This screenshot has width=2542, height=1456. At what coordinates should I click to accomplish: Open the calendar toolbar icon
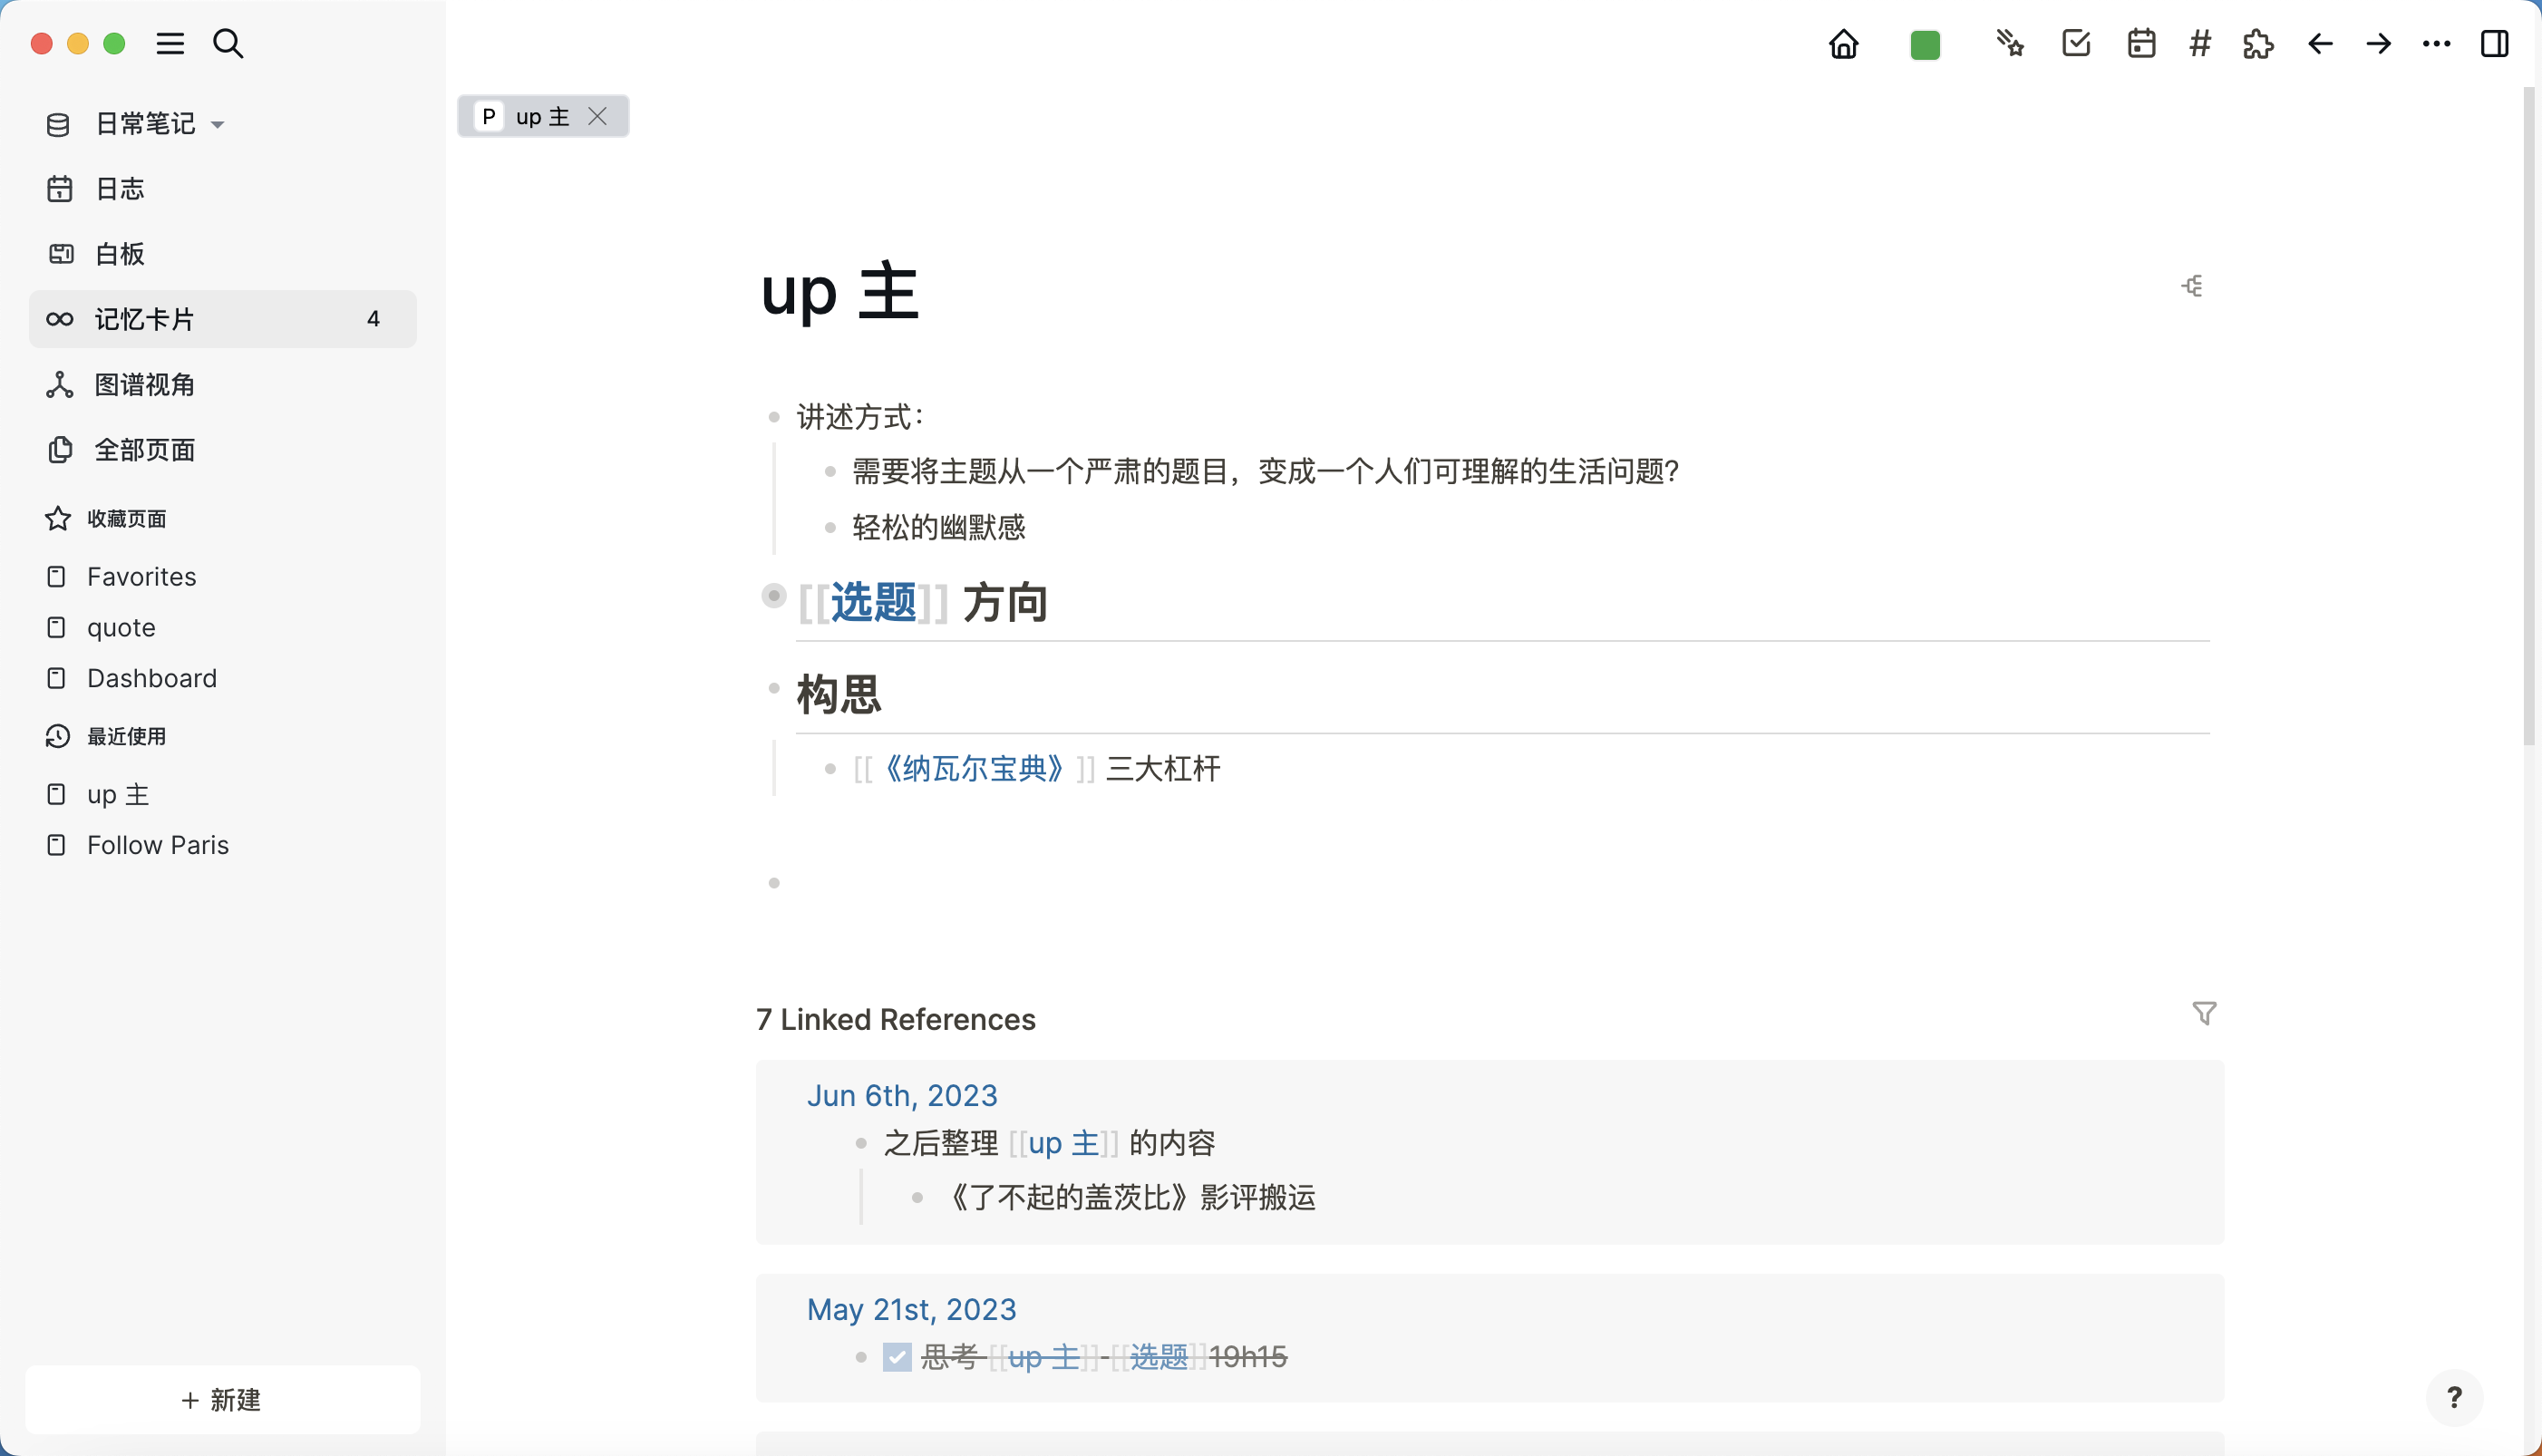click(2141, 44)
